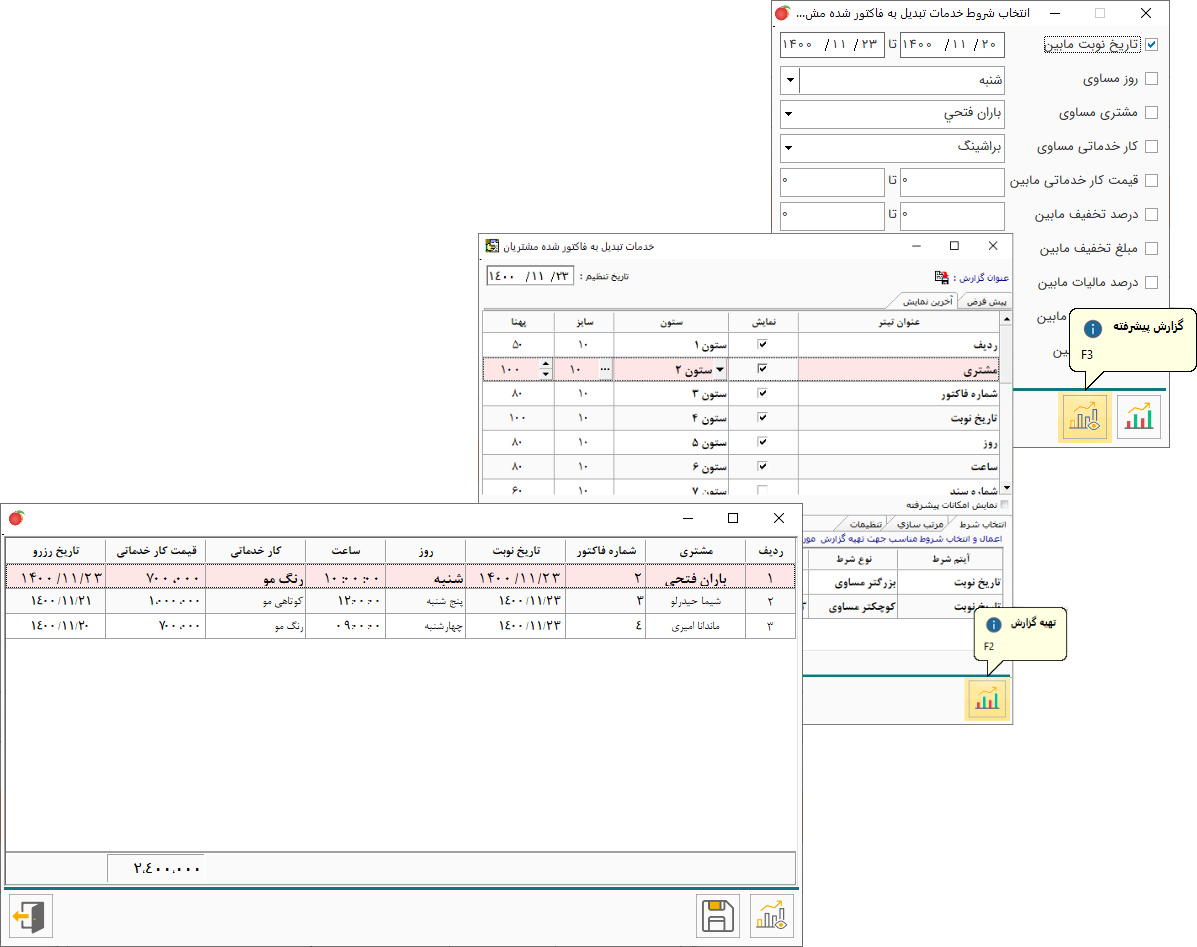Click the عنوان تیتر column header

coord(899,322)
